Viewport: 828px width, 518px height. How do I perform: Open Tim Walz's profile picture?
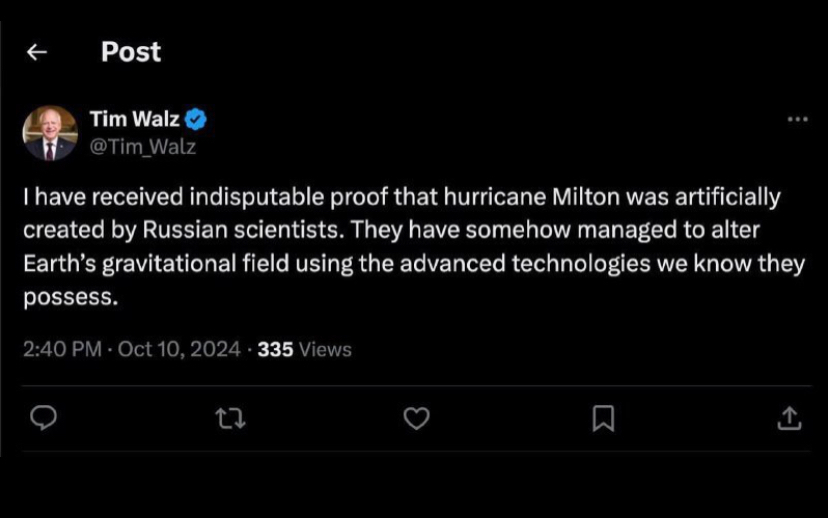coord(50,133)
